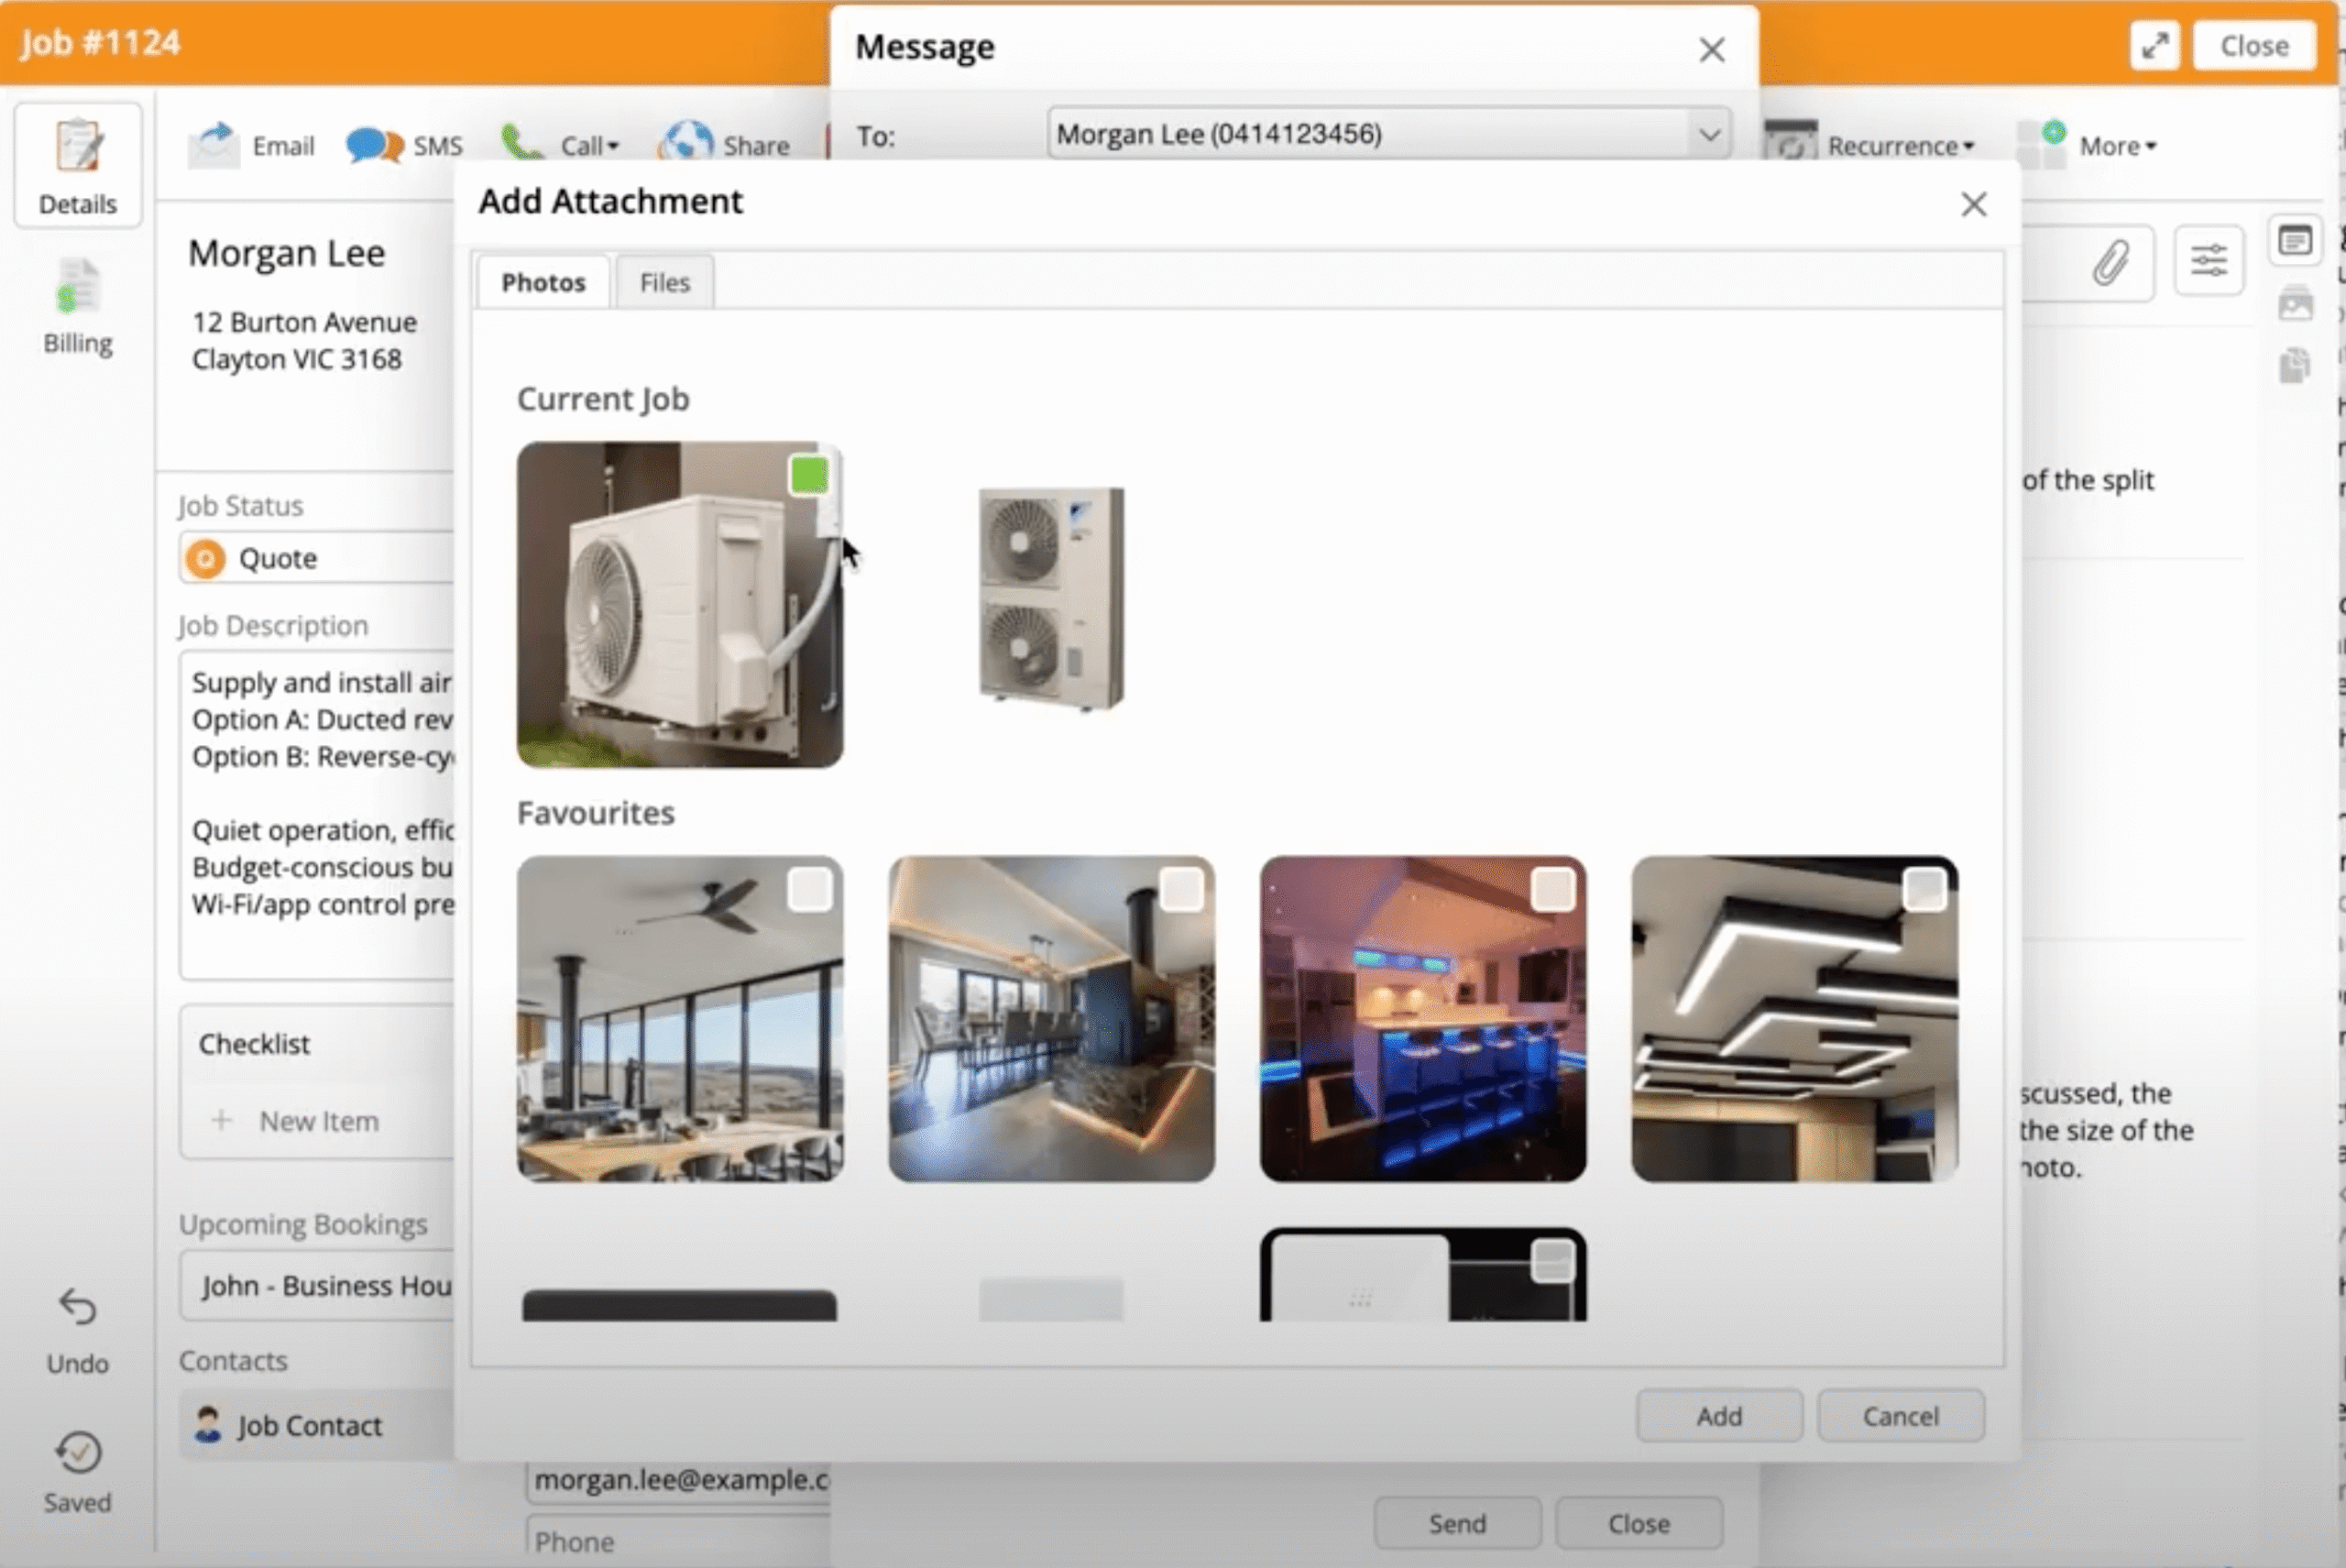
Task: Open the Billing sidebar icon
Action: (x=77, y=287)
